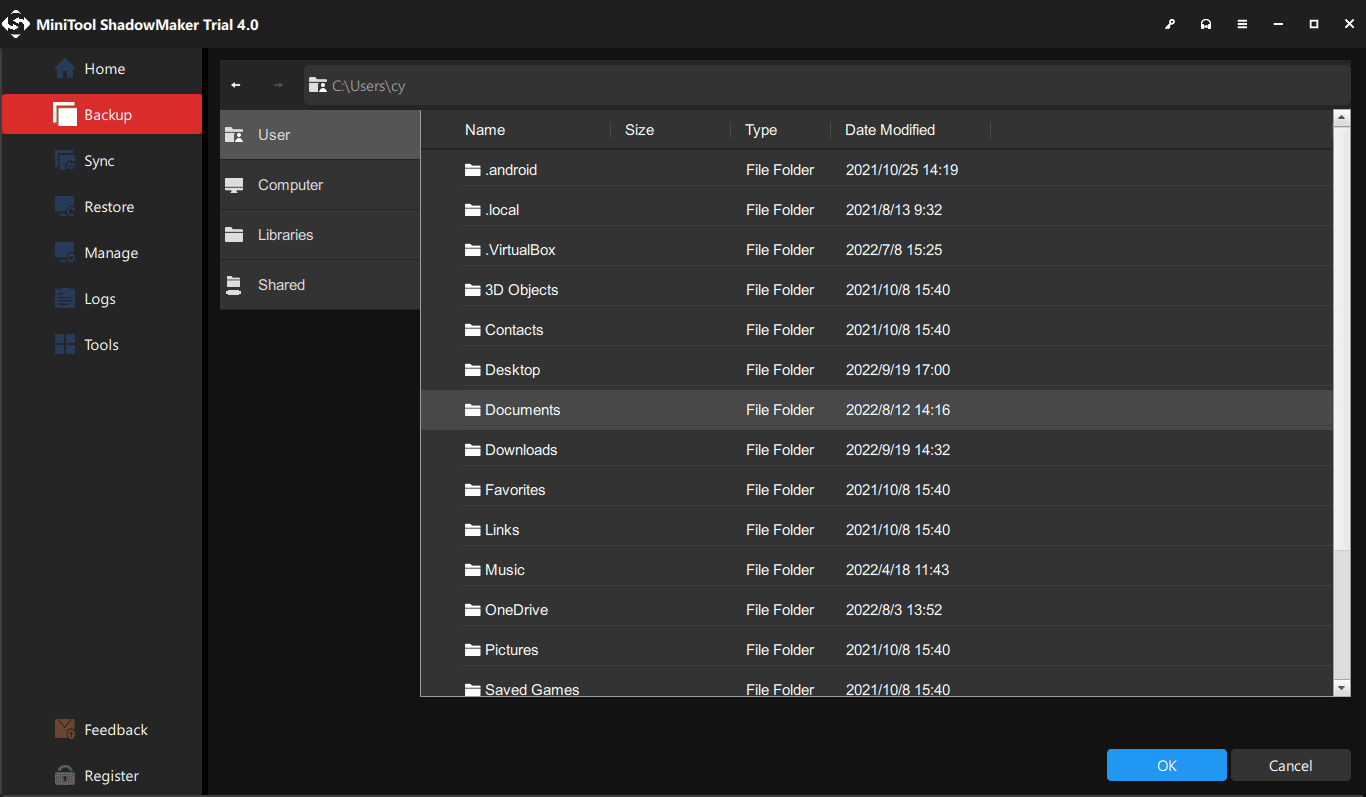This screenshot has width=1366, height=797.
Task: Click the Register icon at bottom left
Action: click(x=64, y=775)
